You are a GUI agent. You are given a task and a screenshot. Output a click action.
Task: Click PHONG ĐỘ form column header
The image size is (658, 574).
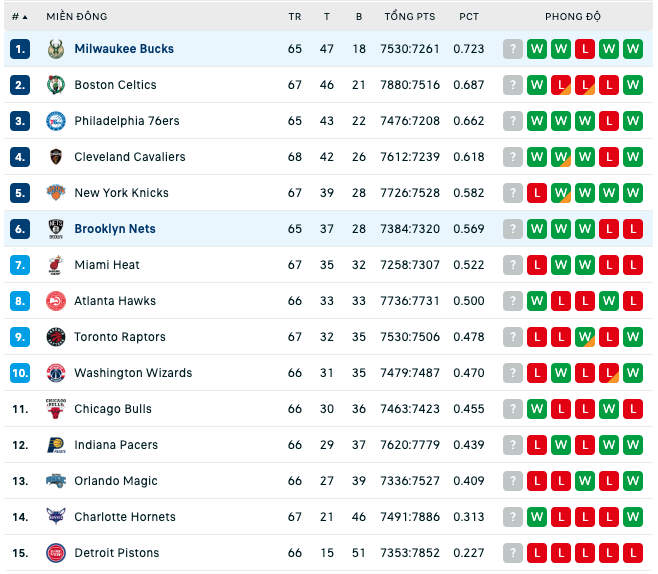tap(573, 17)
